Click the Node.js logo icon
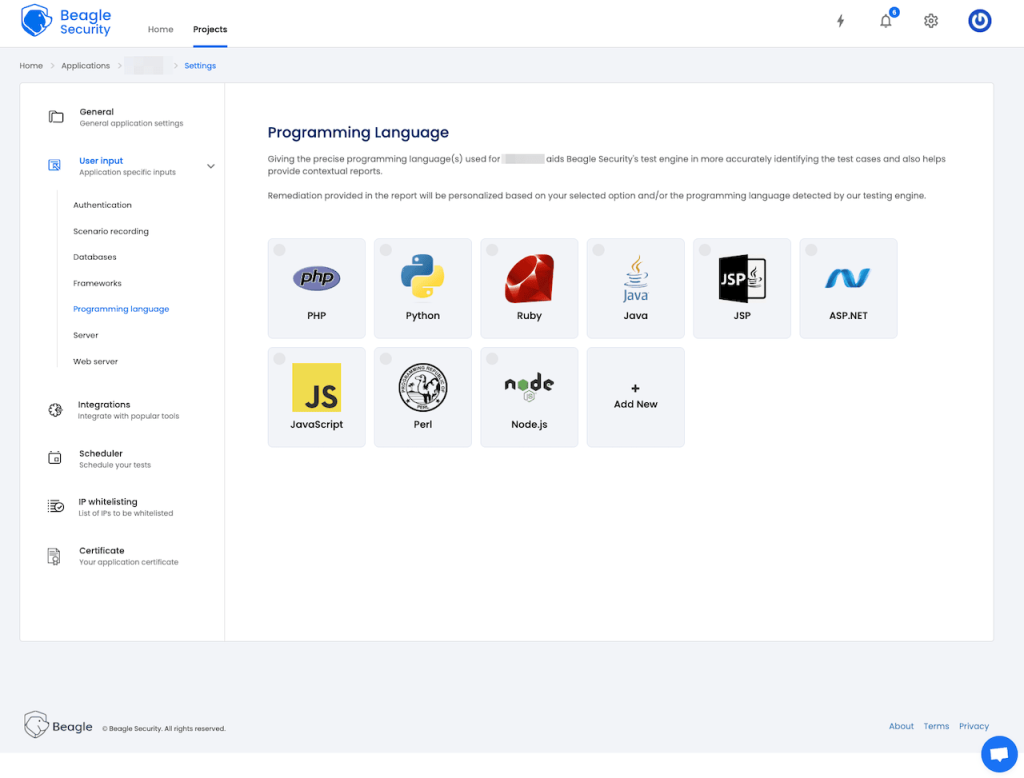 tap(529, 387)
